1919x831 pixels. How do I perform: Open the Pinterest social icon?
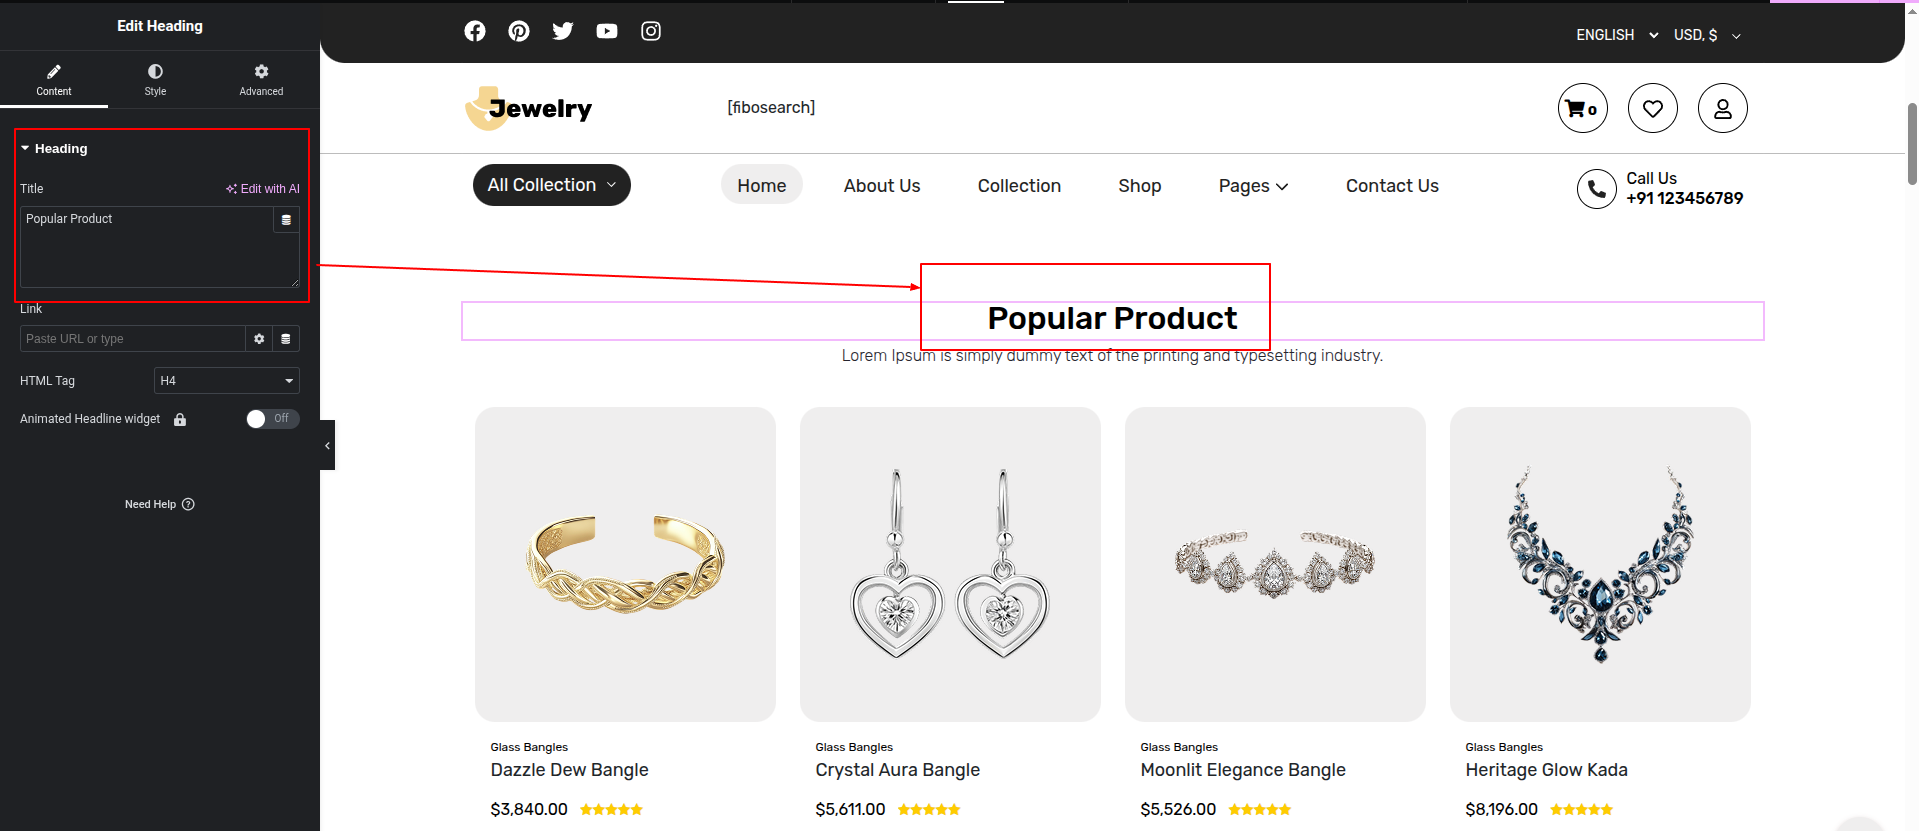[x=519, y=31]
